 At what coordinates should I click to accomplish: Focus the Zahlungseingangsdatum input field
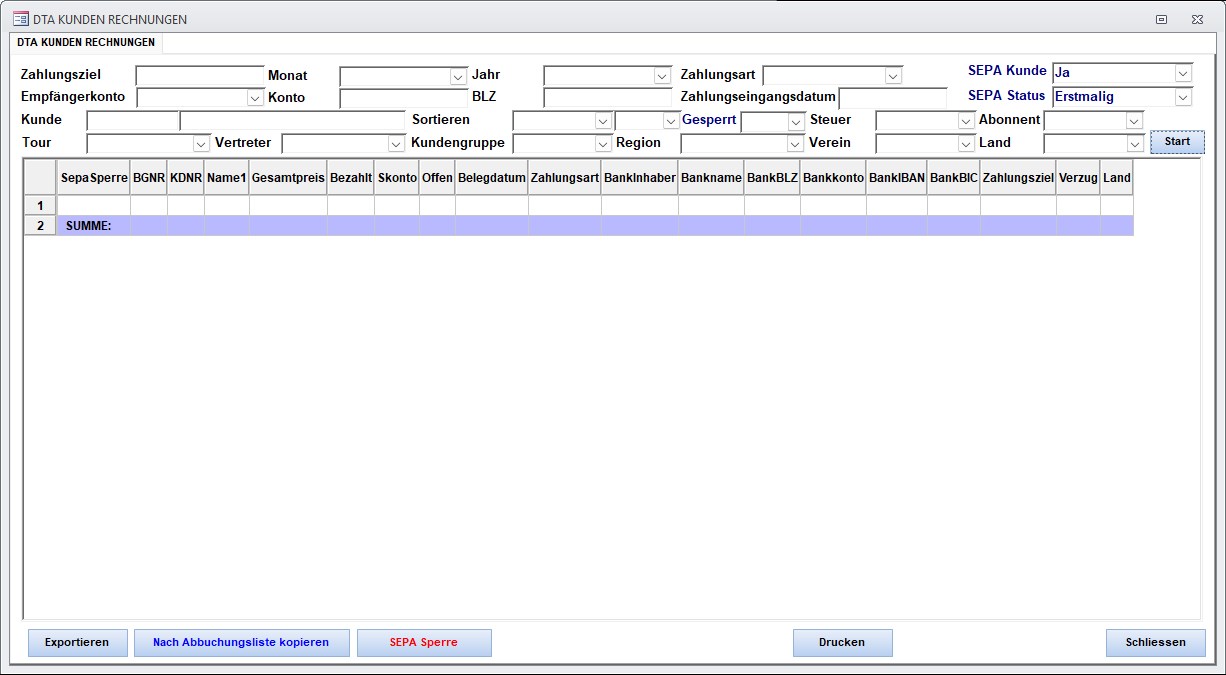[892, 98]
